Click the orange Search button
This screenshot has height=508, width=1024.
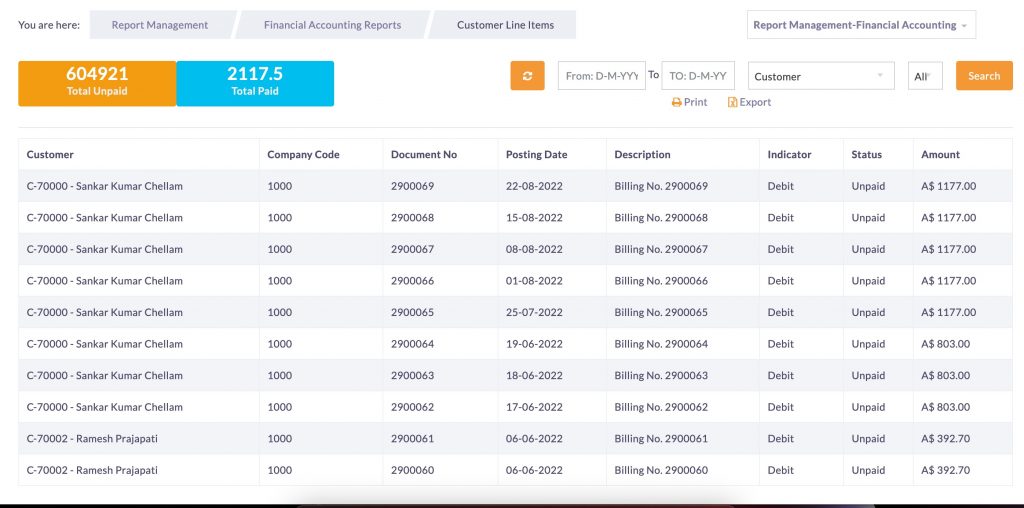point(984,76)
